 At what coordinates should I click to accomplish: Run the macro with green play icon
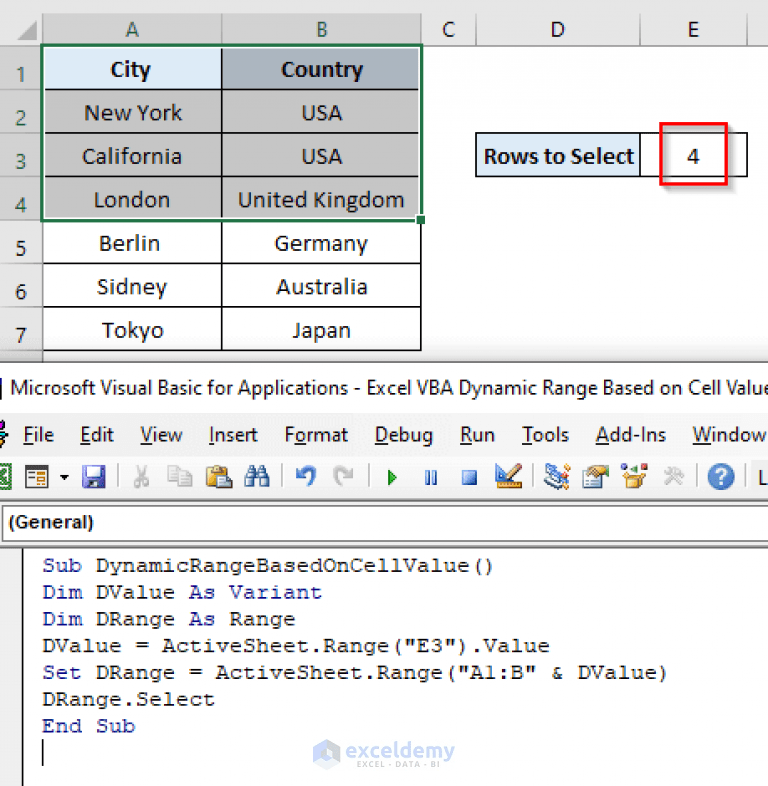point(392,477)
